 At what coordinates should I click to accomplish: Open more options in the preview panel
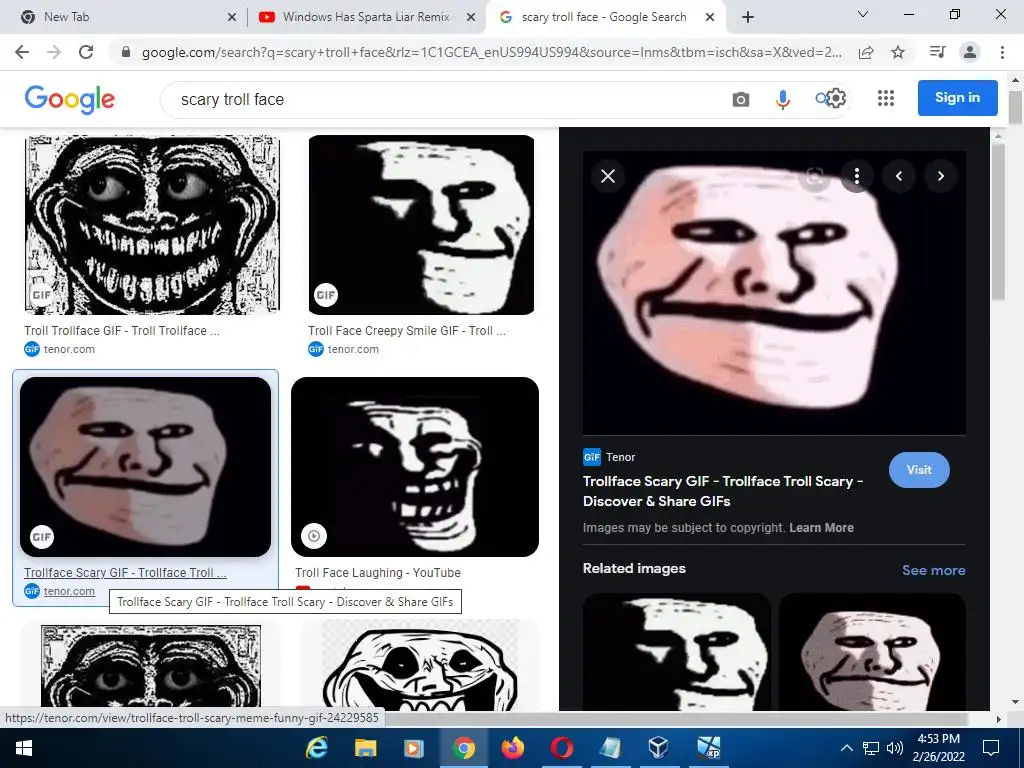857,176
